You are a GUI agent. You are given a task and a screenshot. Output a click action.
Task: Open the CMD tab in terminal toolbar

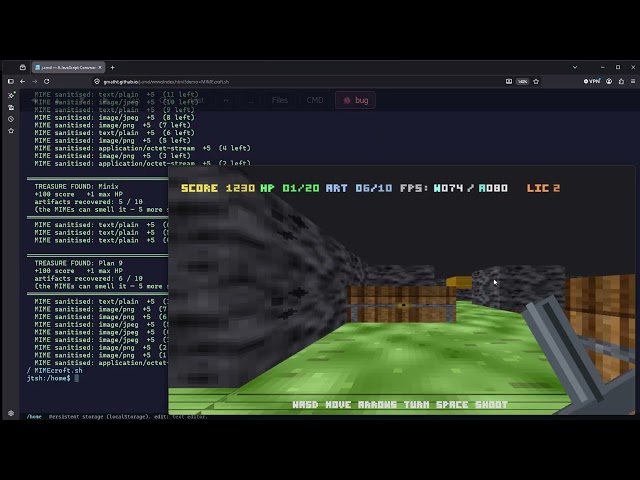pos(315,100)
